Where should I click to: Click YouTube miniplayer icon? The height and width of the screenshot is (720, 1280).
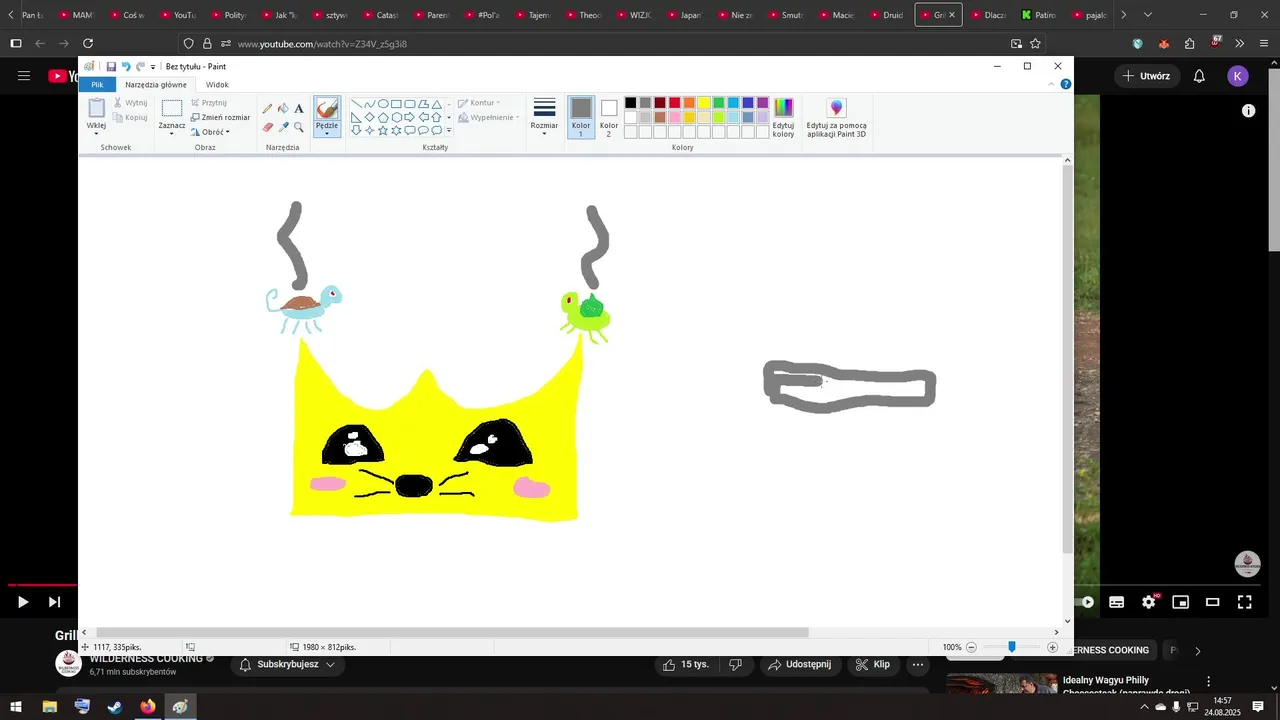pos(1181,602)
